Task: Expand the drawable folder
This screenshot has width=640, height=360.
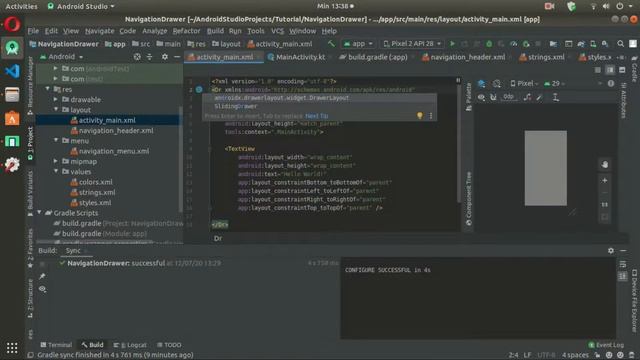Action: pos(56,99)
